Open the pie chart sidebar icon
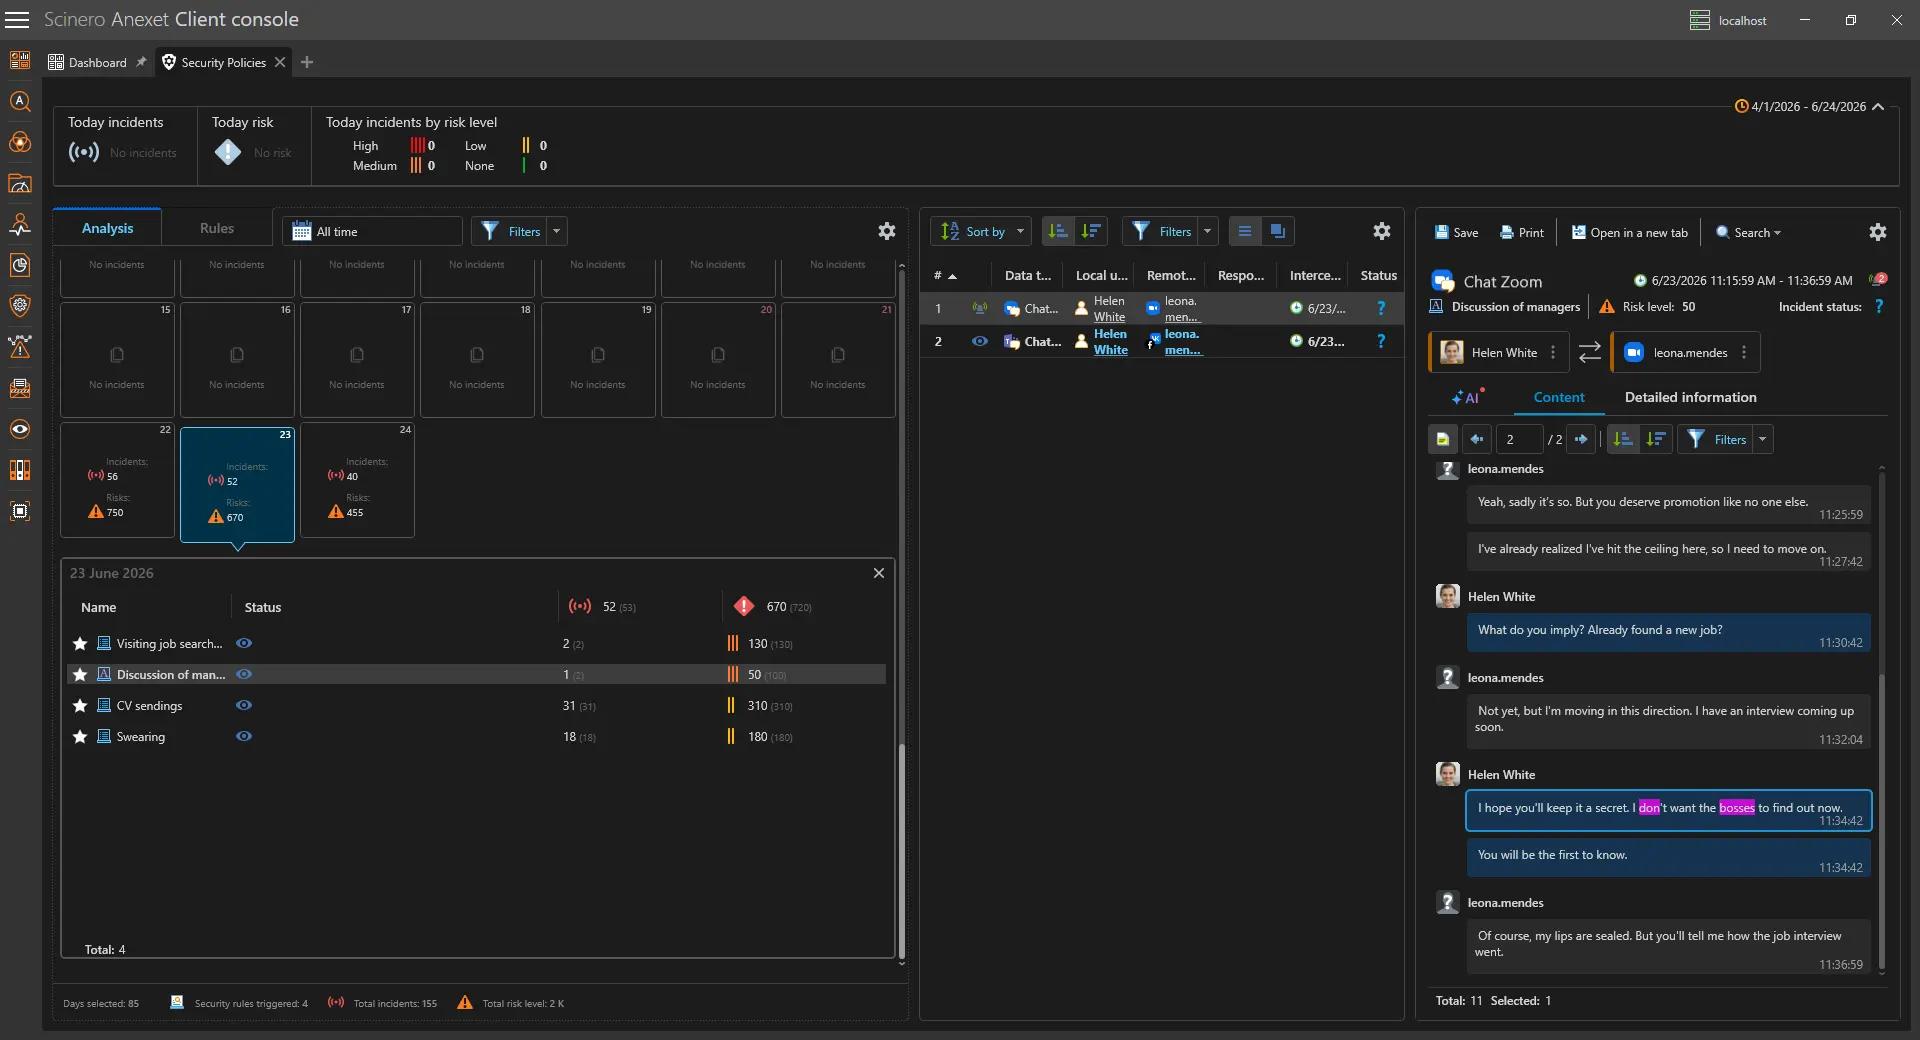1920x1040 pixels. [20, 266]
